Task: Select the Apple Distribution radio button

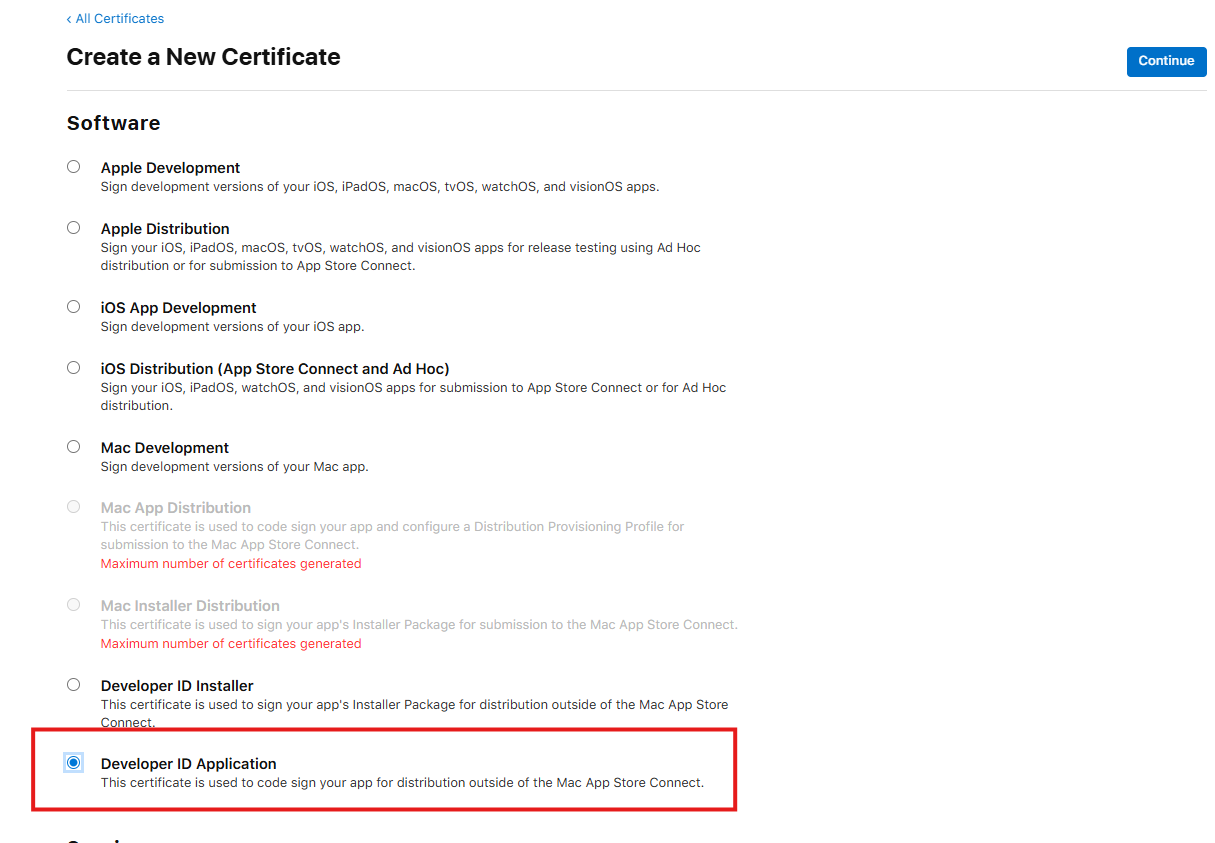Action: pos(74,228)
